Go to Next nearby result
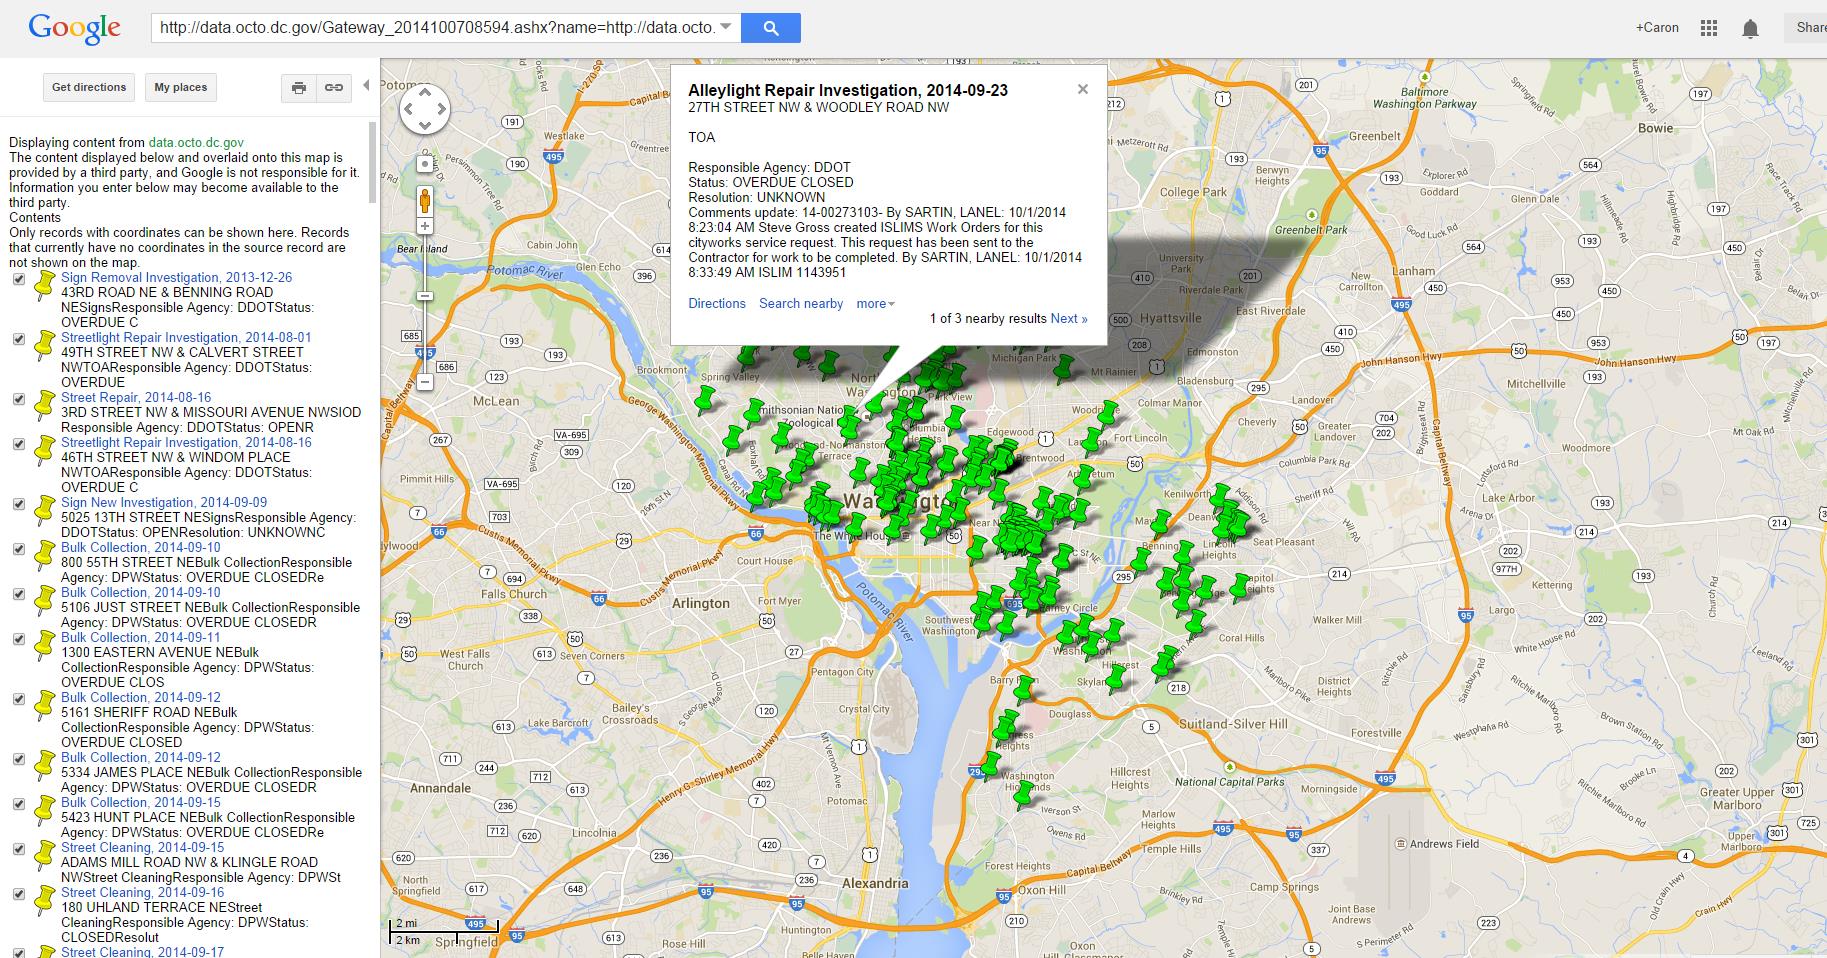This screenshot has width=1827, height=958. [1069, 319]
